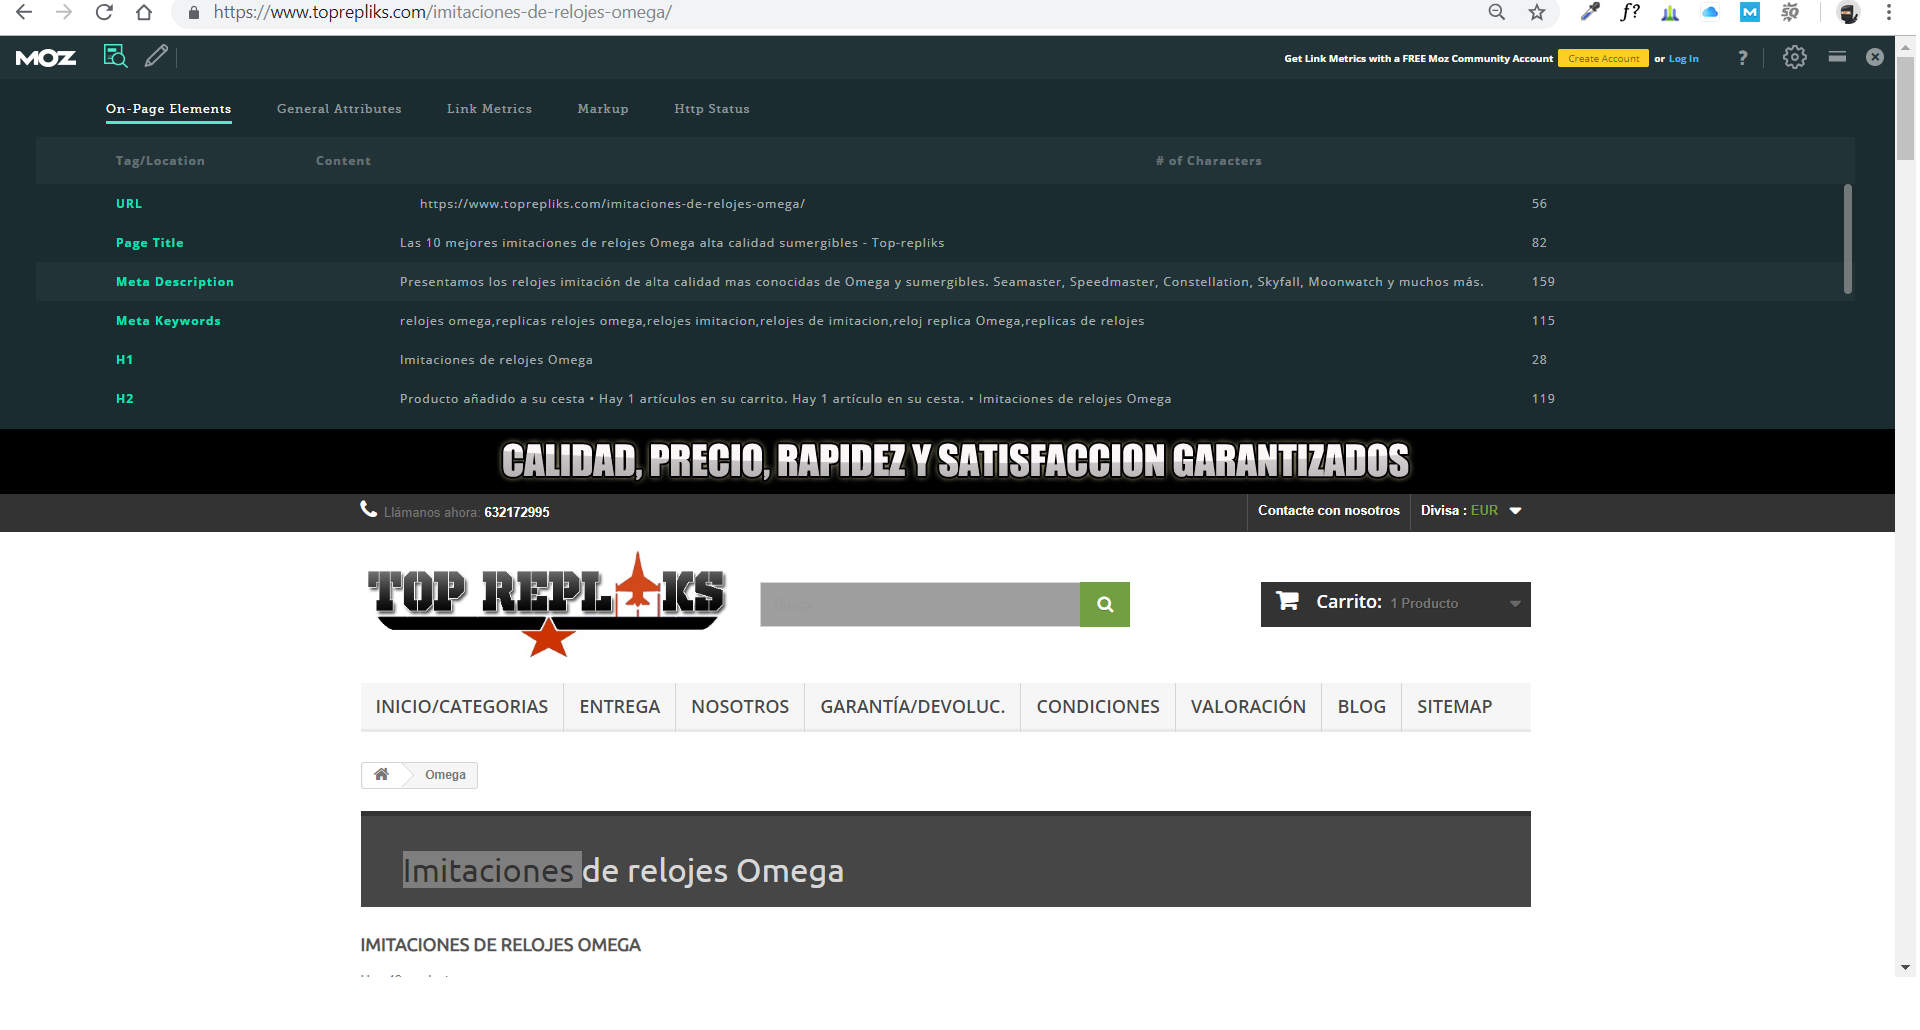Click the Log In link in MozBar
This screenshot has width=1920, height=1030.
click(1684, 59)
